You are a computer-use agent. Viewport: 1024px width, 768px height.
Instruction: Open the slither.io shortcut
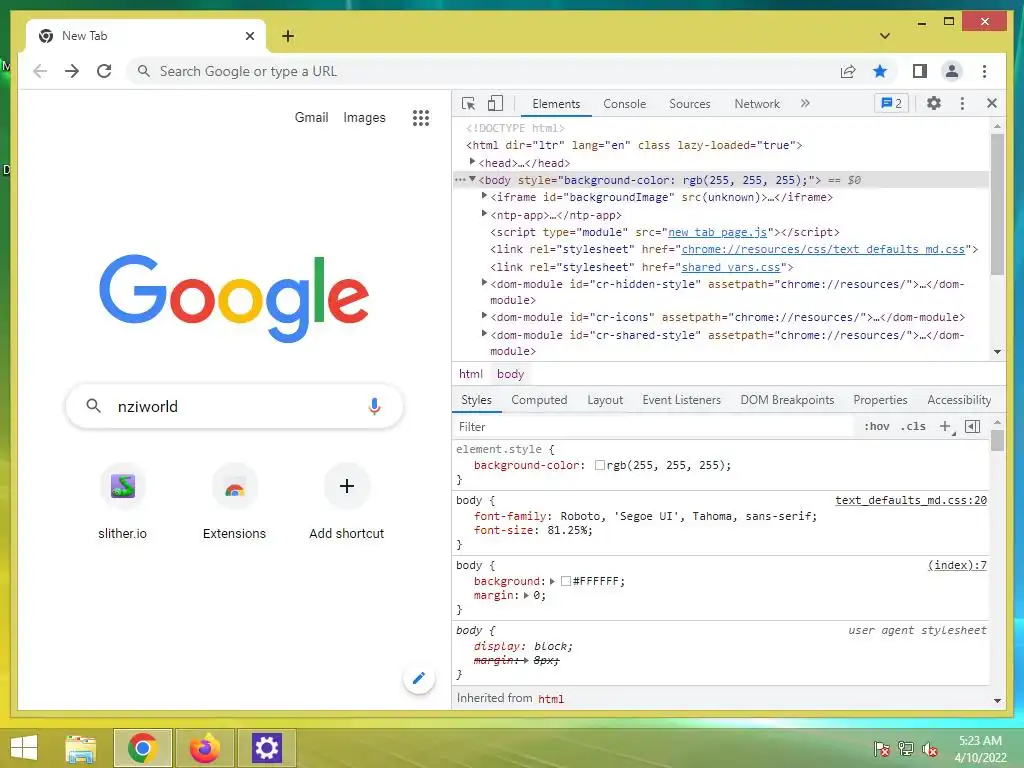[122, 501]
